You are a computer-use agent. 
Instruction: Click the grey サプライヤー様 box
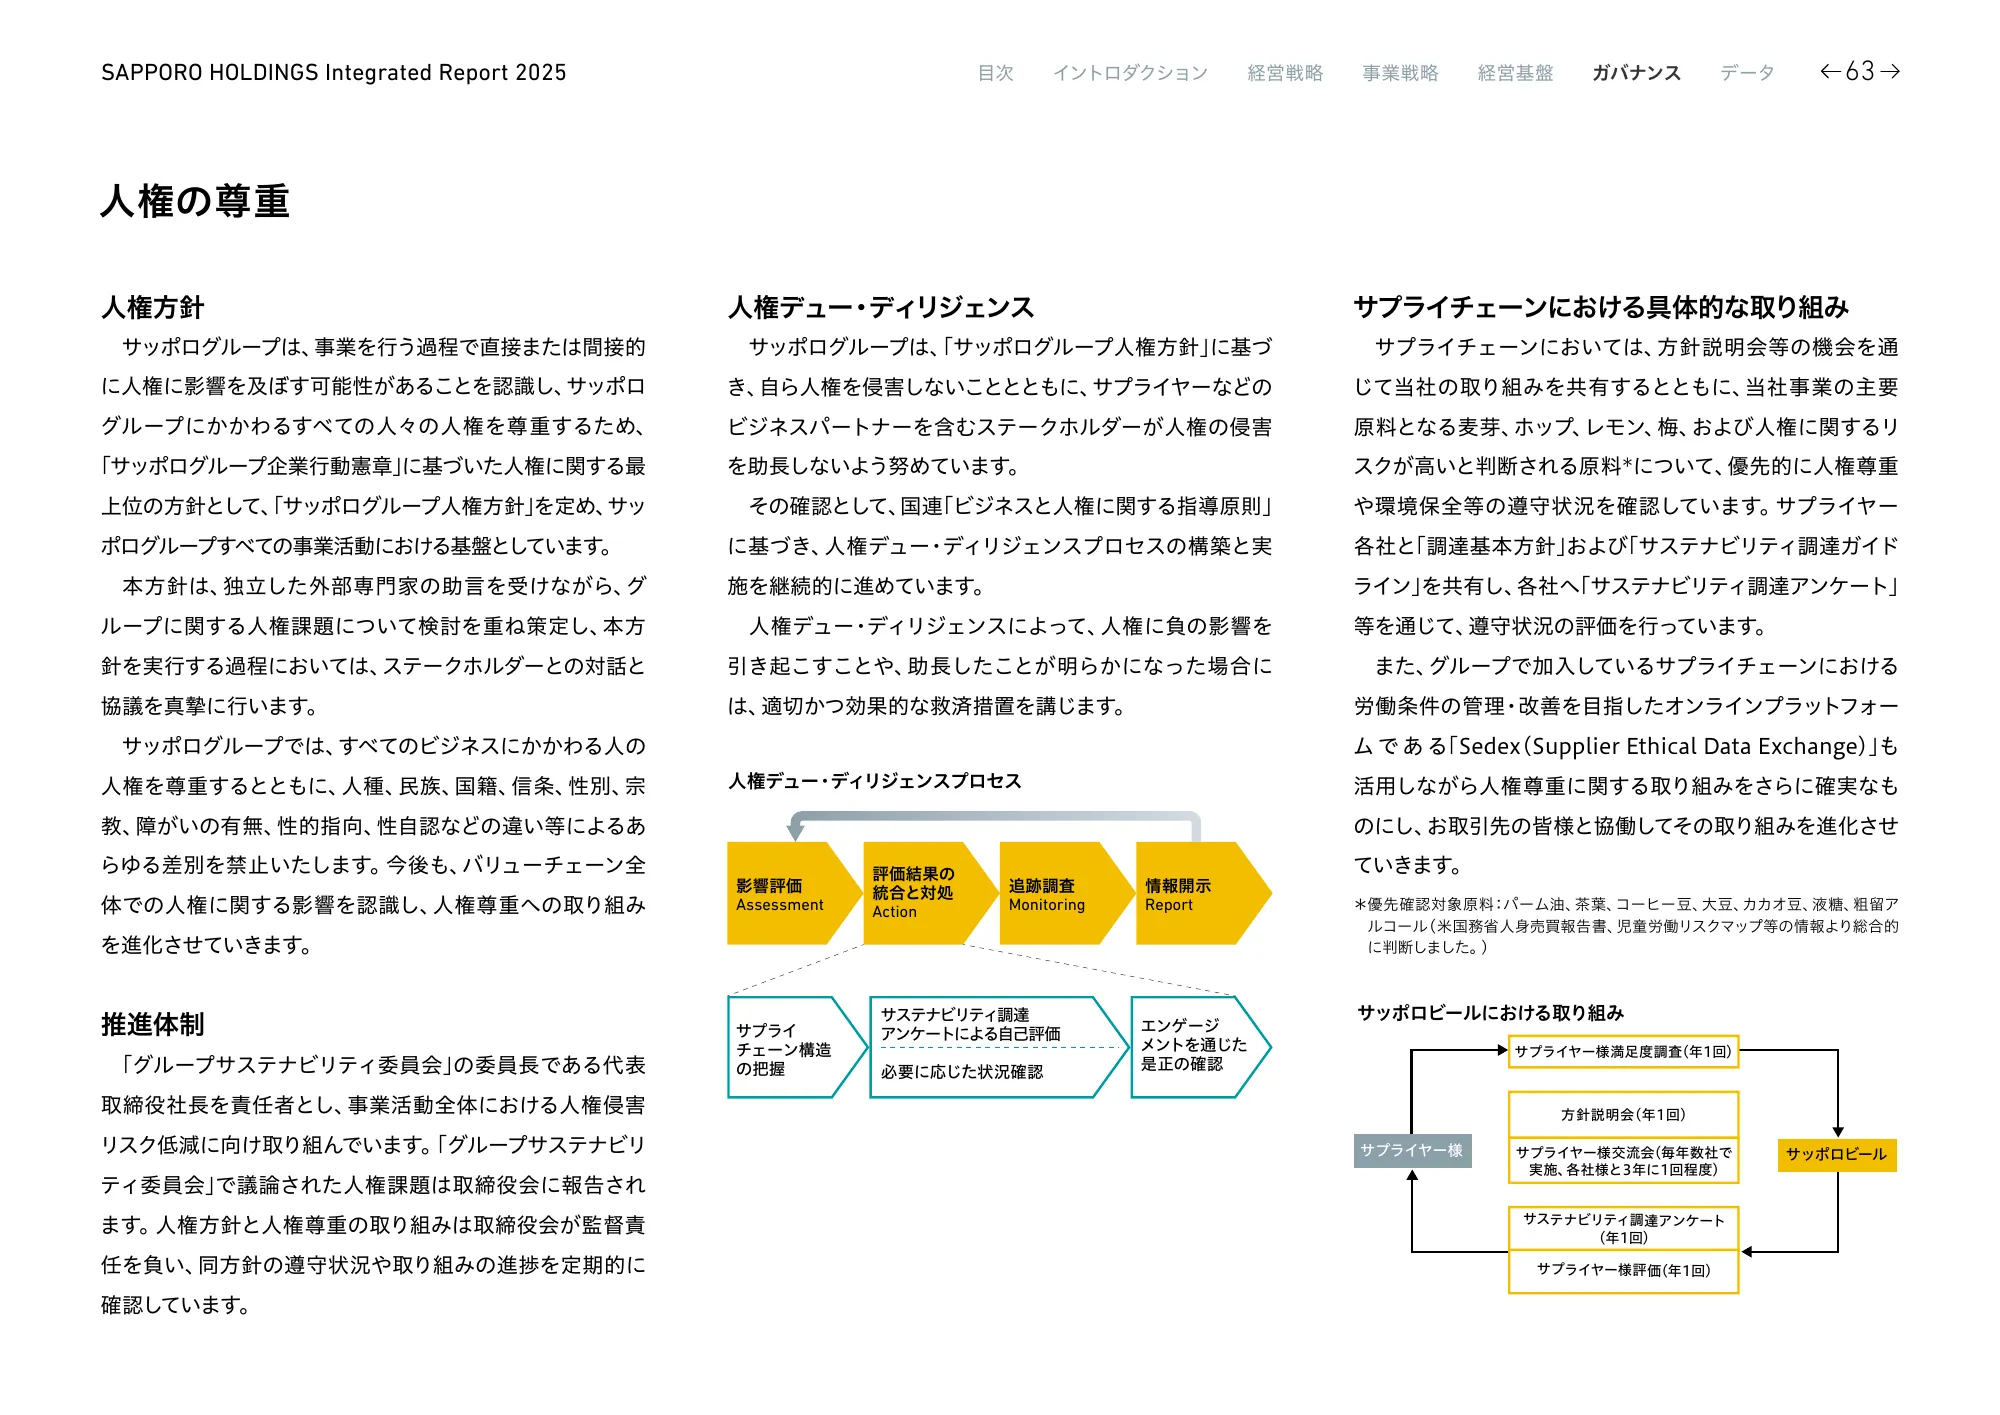pos(1412,1150)
